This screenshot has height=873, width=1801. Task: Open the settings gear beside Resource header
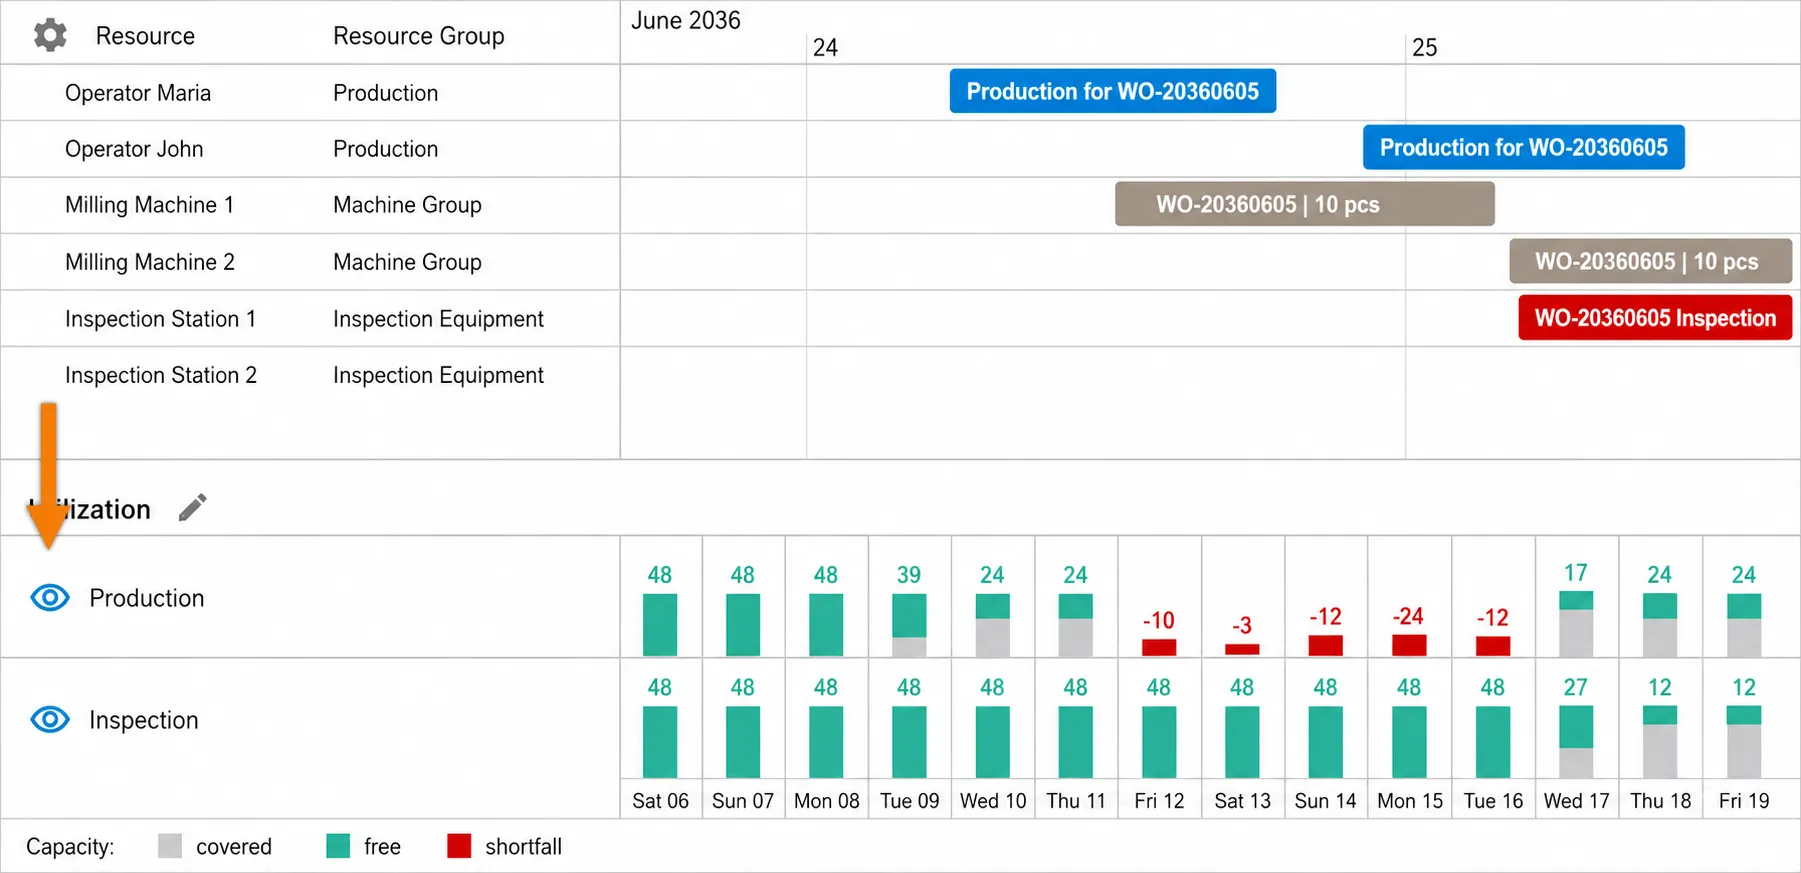pos(50,35)
